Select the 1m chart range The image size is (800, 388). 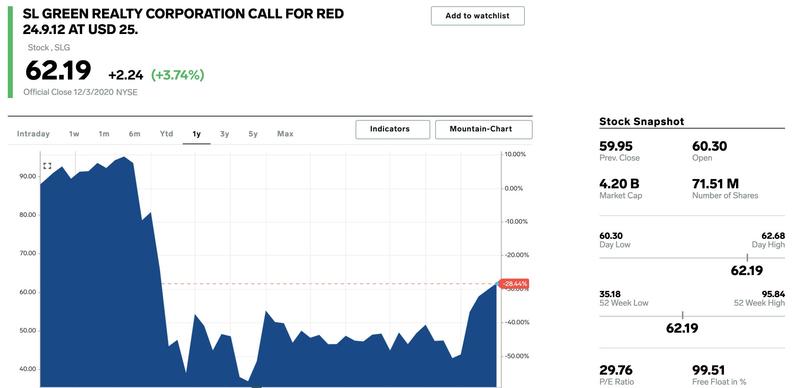104,134
